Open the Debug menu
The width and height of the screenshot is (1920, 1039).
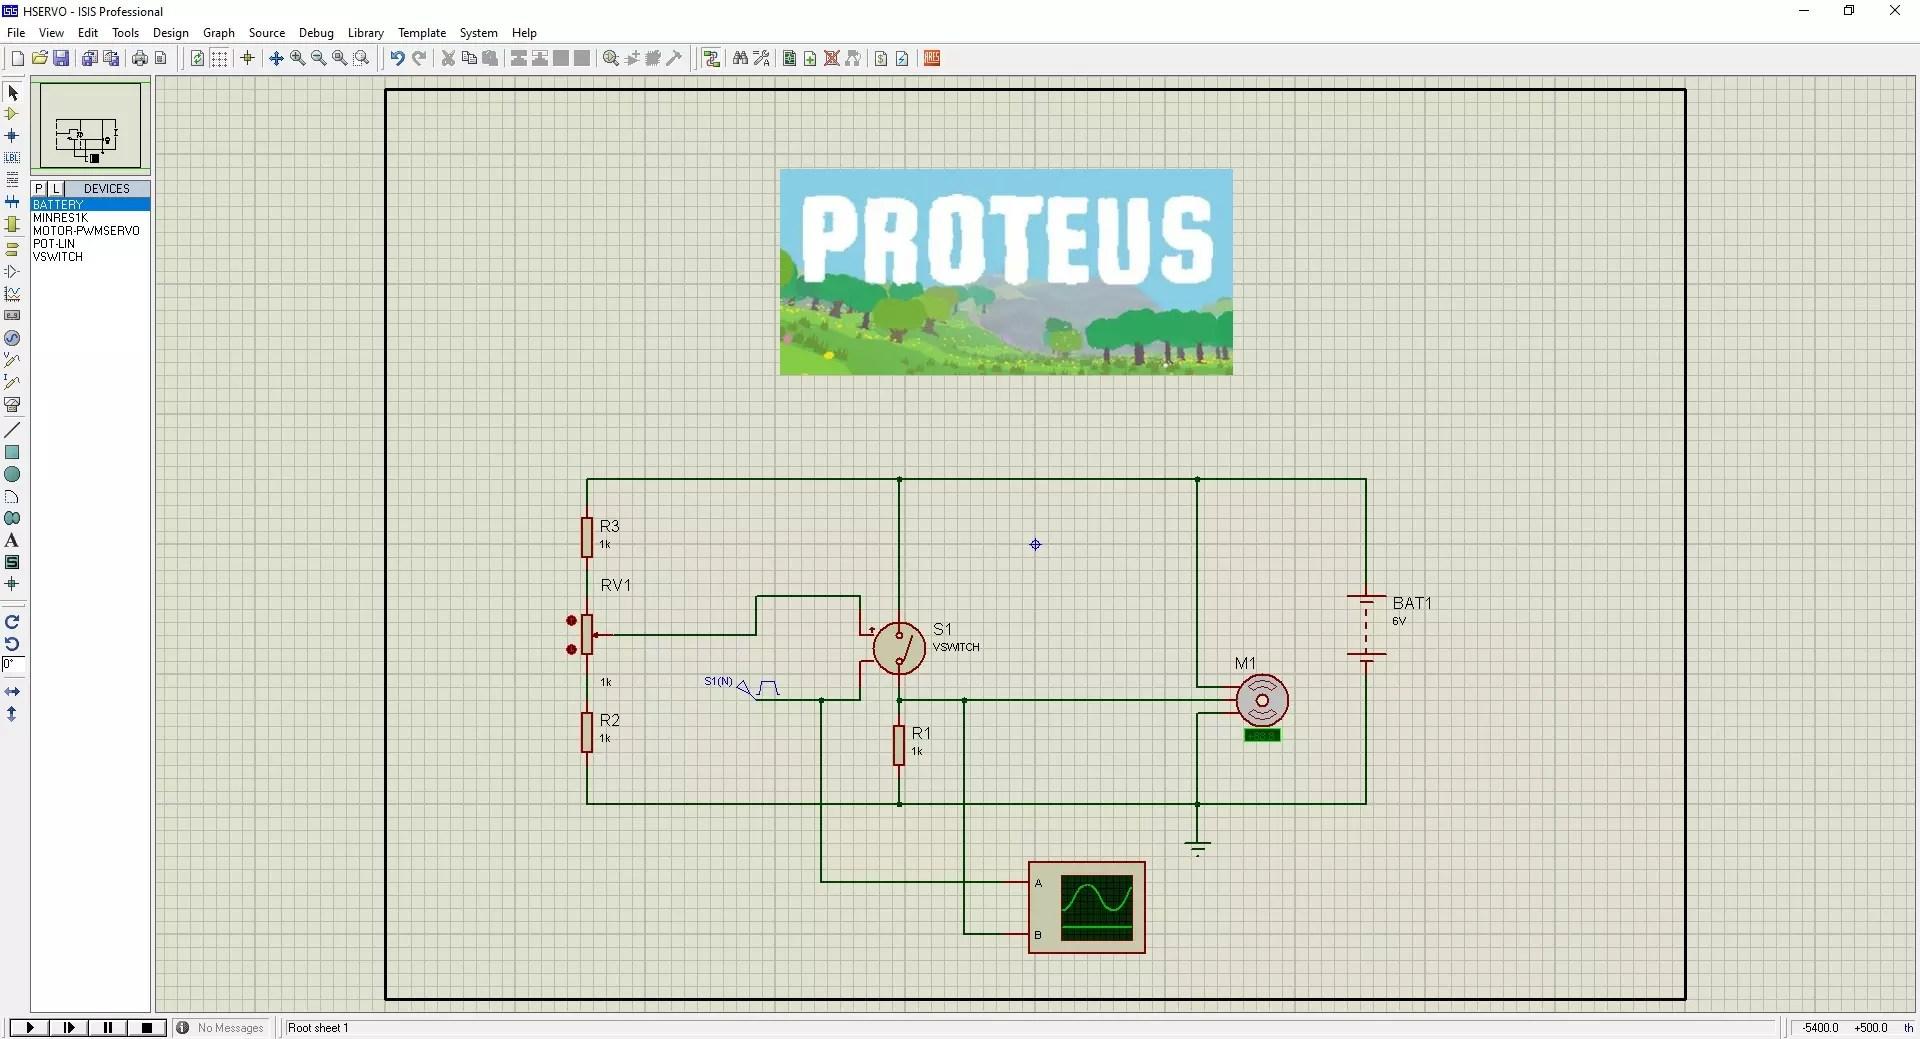click(x=316, y=33)
